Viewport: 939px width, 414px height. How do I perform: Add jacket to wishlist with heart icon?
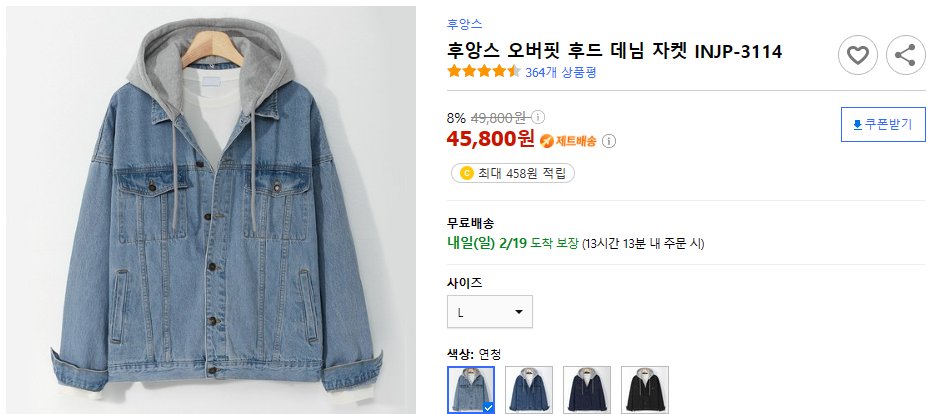click(x=858, y=55)
